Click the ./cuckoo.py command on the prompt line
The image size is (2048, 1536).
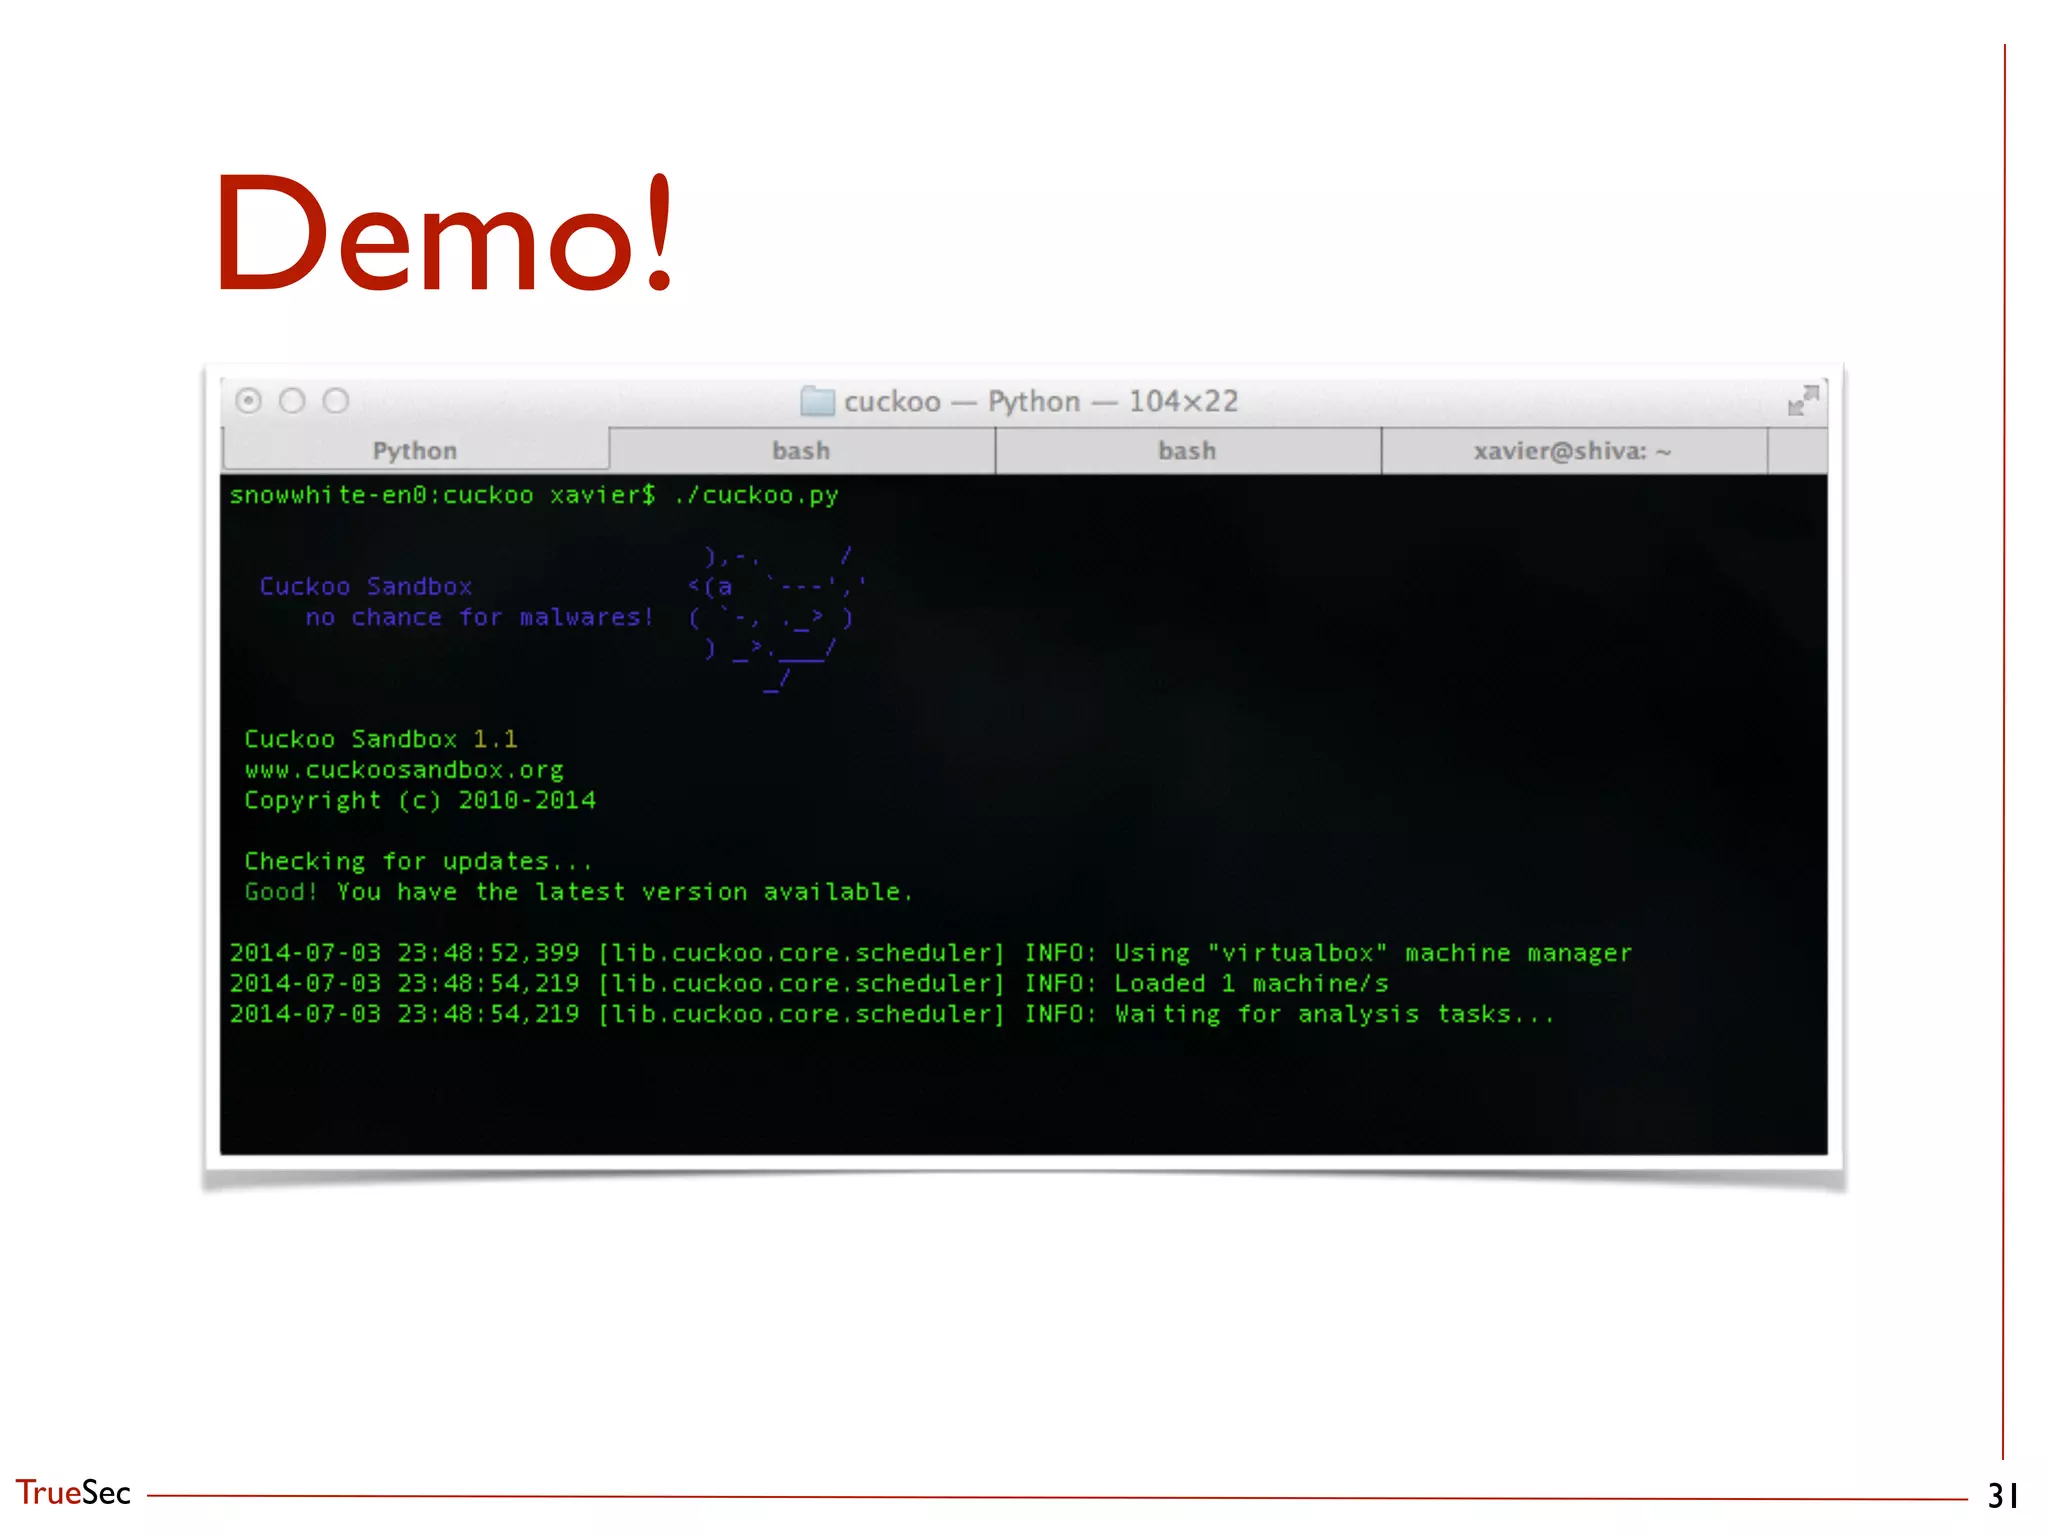(x=756, y=495)
